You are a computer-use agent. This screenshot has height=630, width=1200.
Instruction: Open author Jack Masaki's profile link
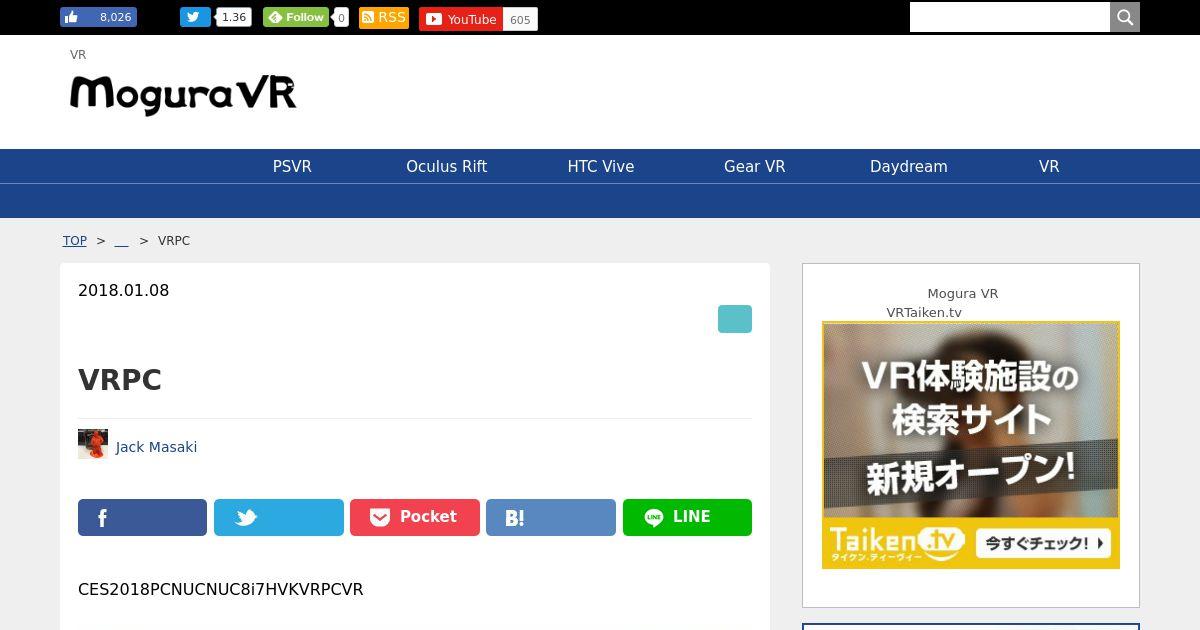click(156, 447)
